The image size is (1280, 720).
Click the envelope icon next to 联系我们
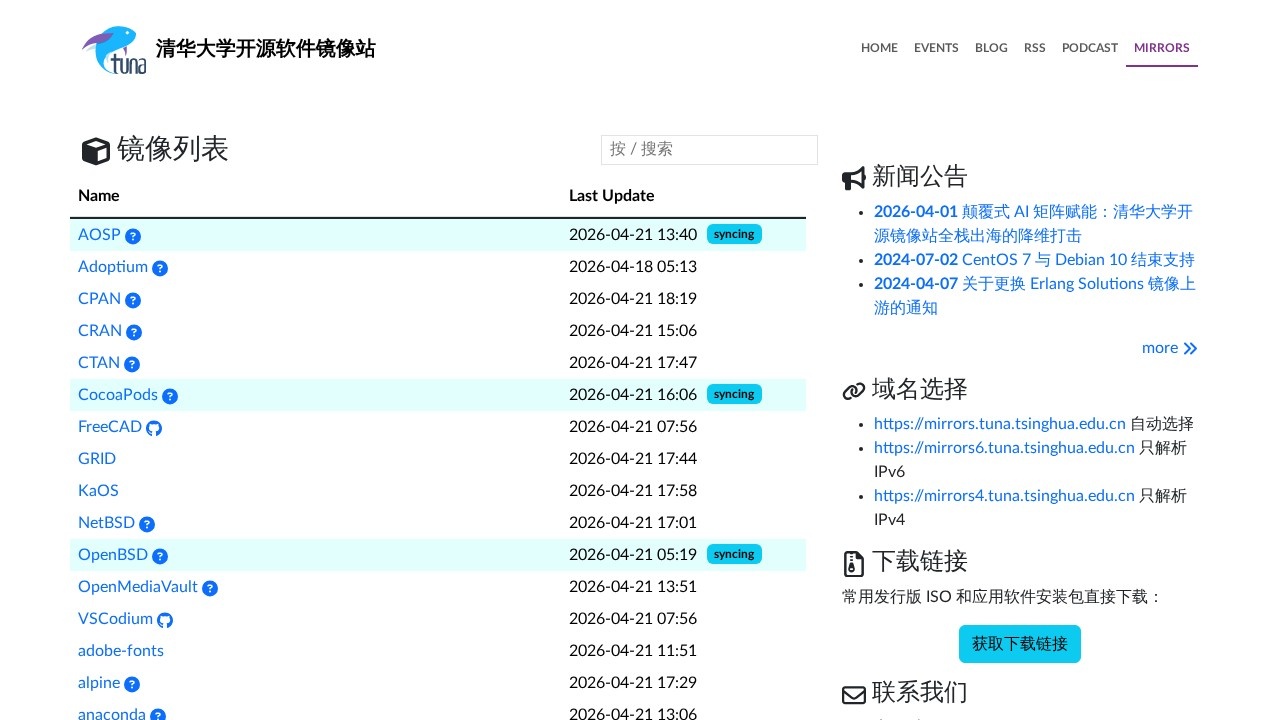pyautogui.click(x=853, y=694)
